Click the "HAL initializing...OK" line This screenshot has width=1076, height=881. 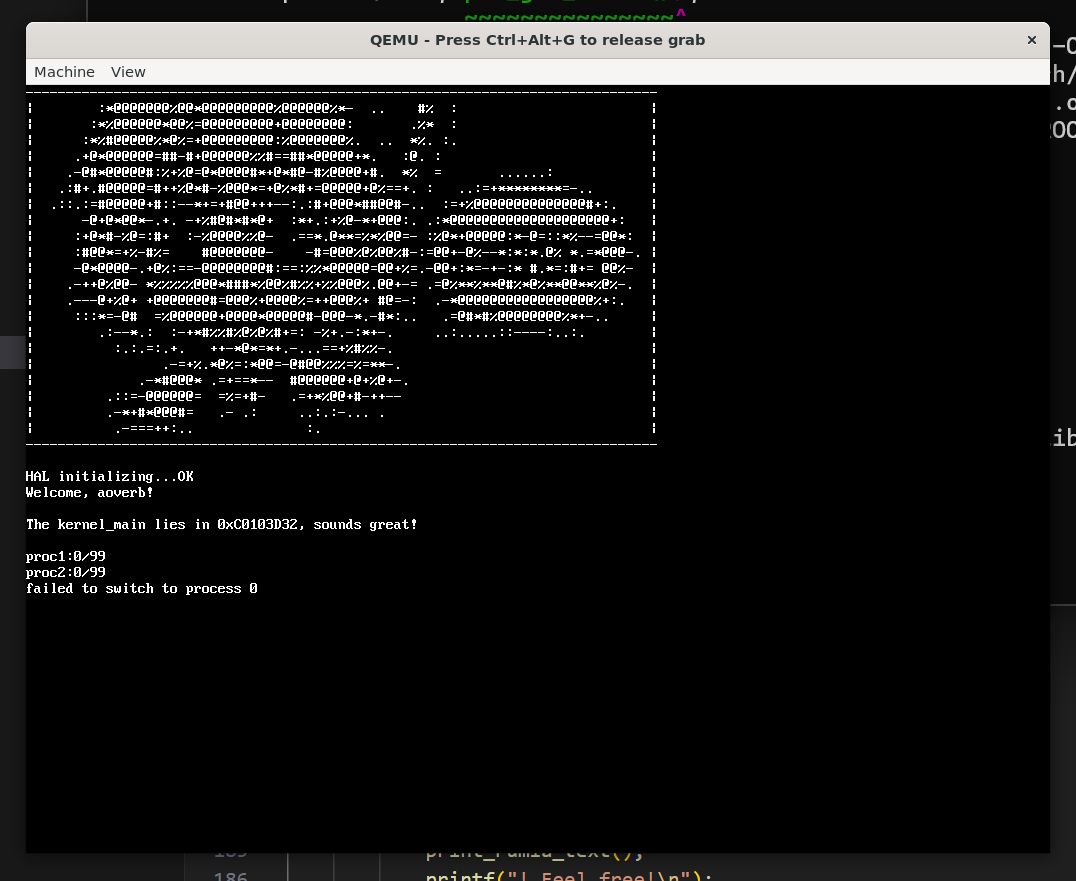coord(110,477)
